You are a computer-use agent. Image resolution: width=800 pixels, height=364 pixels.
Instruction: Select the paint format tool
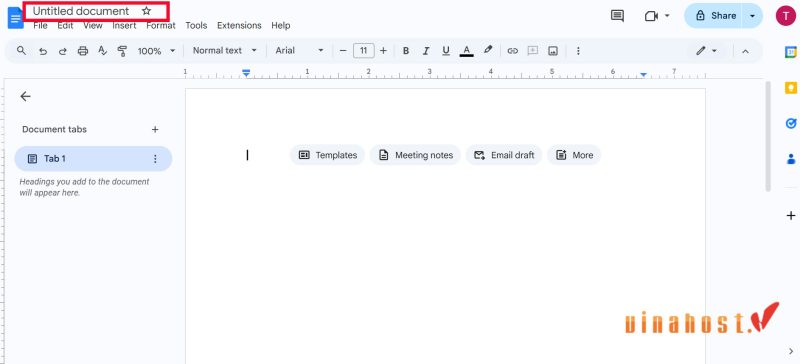click(x=122, y=51)
